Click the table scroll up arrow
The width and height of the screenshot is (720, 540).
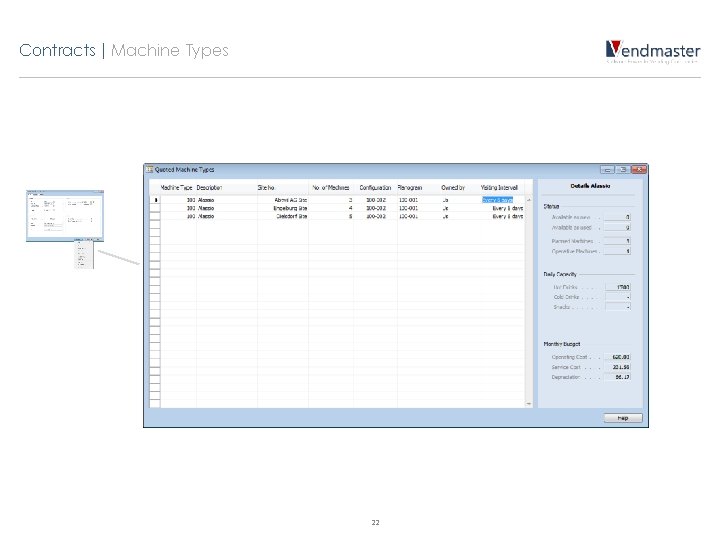pos(529,200)
